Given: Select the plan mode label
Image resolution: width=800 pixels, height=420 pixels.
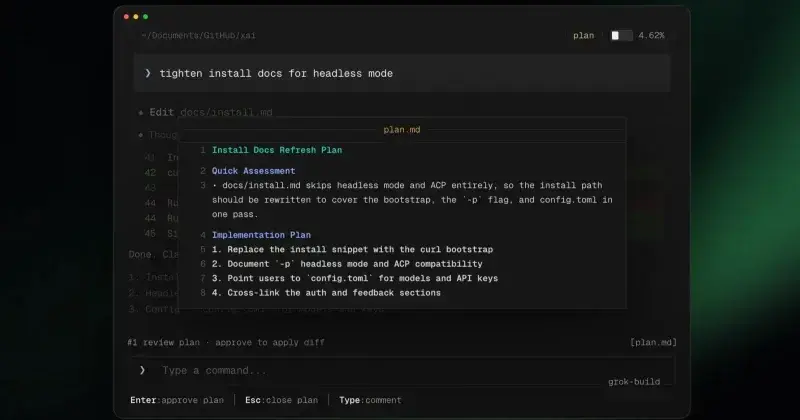Looking at the screenshot, I should point(584,35).
